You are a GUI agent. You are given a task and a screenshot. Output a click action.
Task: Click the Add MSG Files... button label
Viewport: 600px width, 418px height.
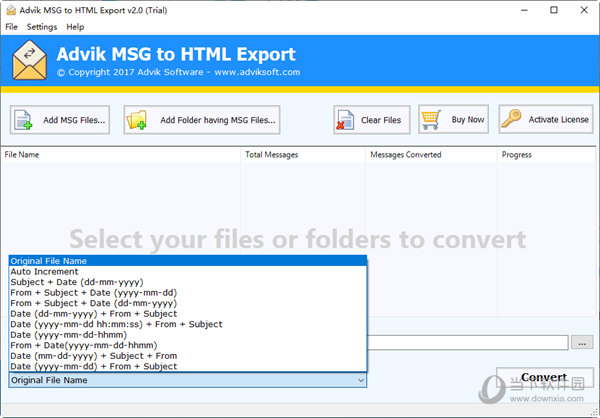74,120
